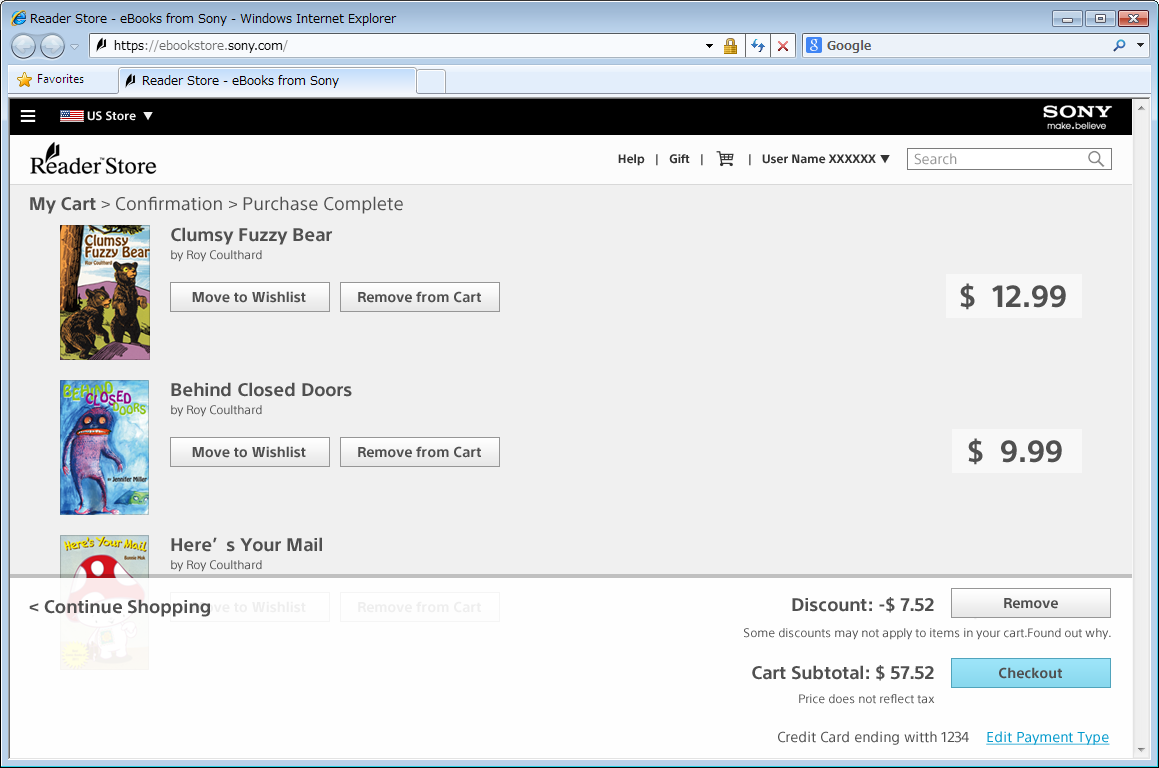Click the stop loading X icon
This screenshot has width=1159, height=768.
(783, 46)
